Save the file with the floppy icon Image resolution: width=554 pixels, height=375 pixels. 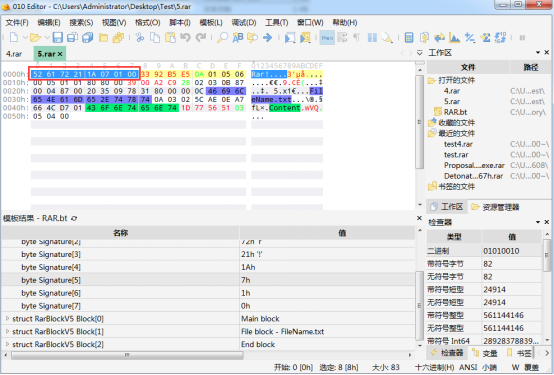[57, 37]
